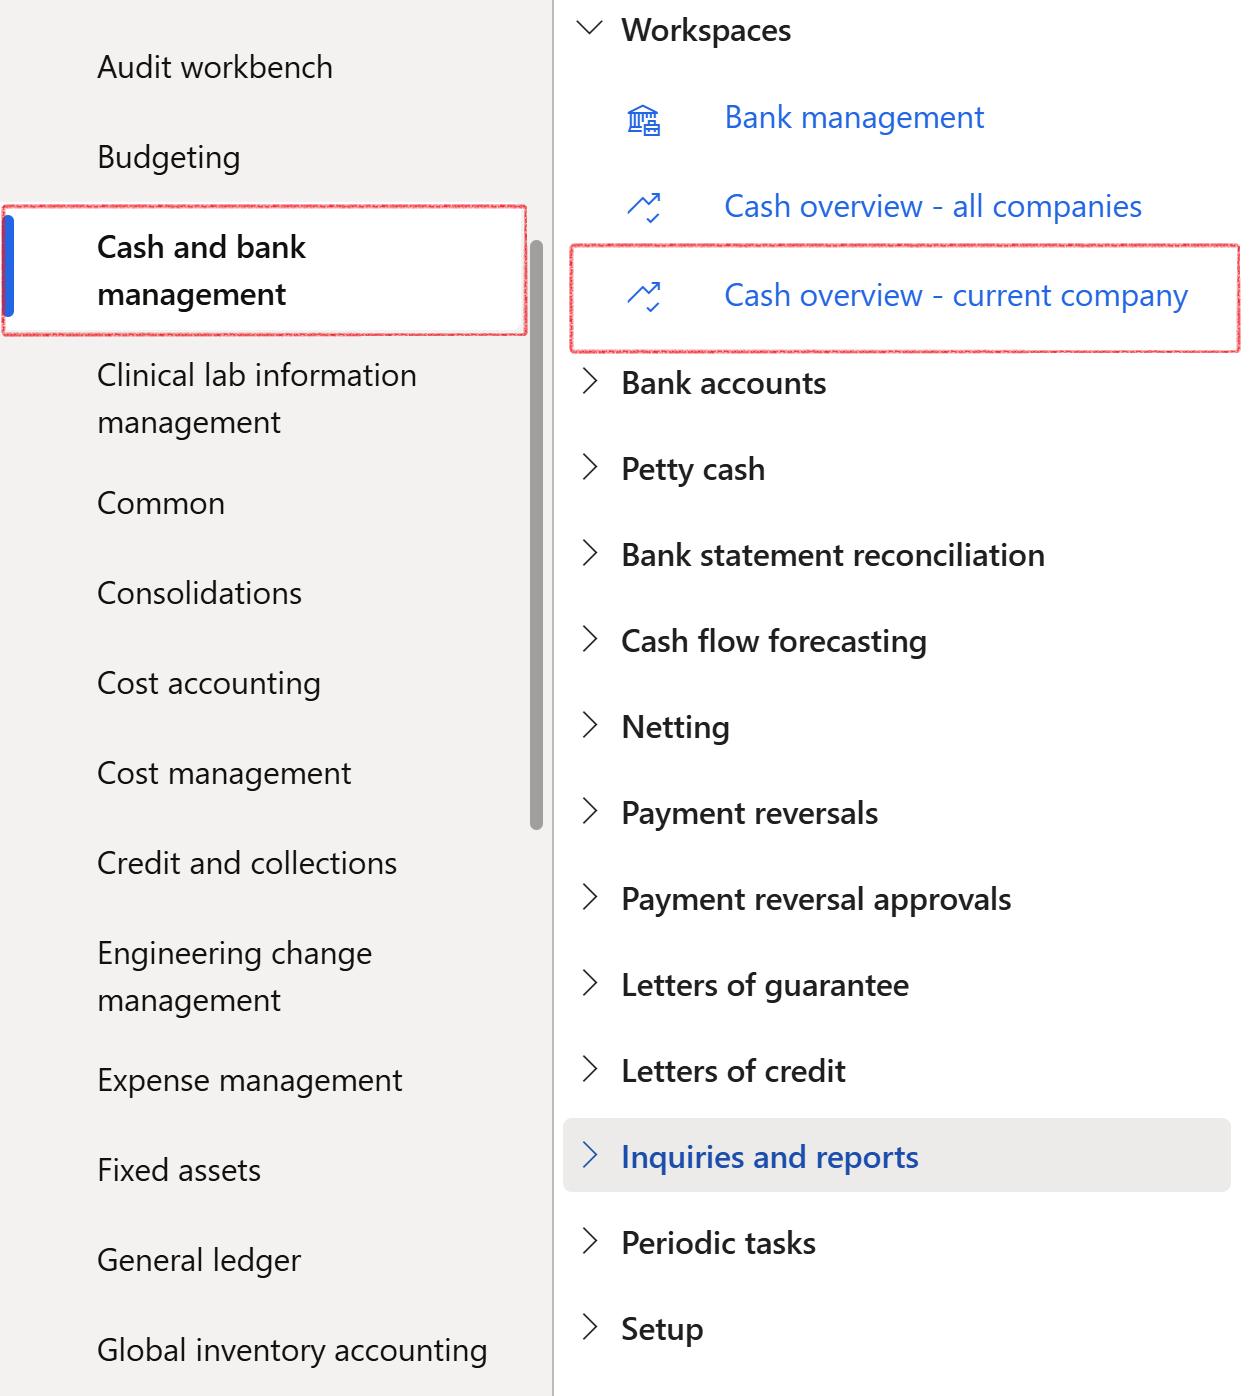Click the chart icon beside Cash overview - all companies

tap(643, 208)
